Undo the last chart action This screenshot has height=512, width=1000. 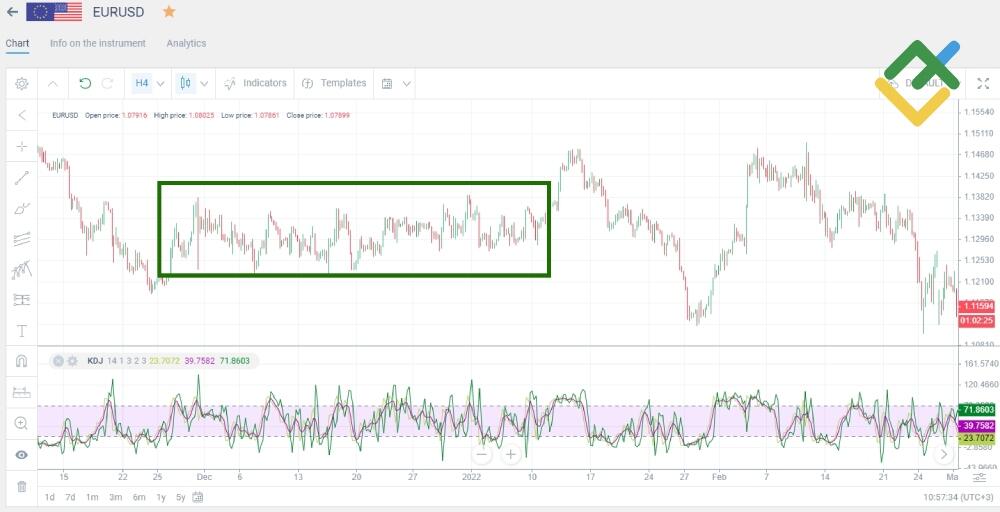(x=85, y=83)
